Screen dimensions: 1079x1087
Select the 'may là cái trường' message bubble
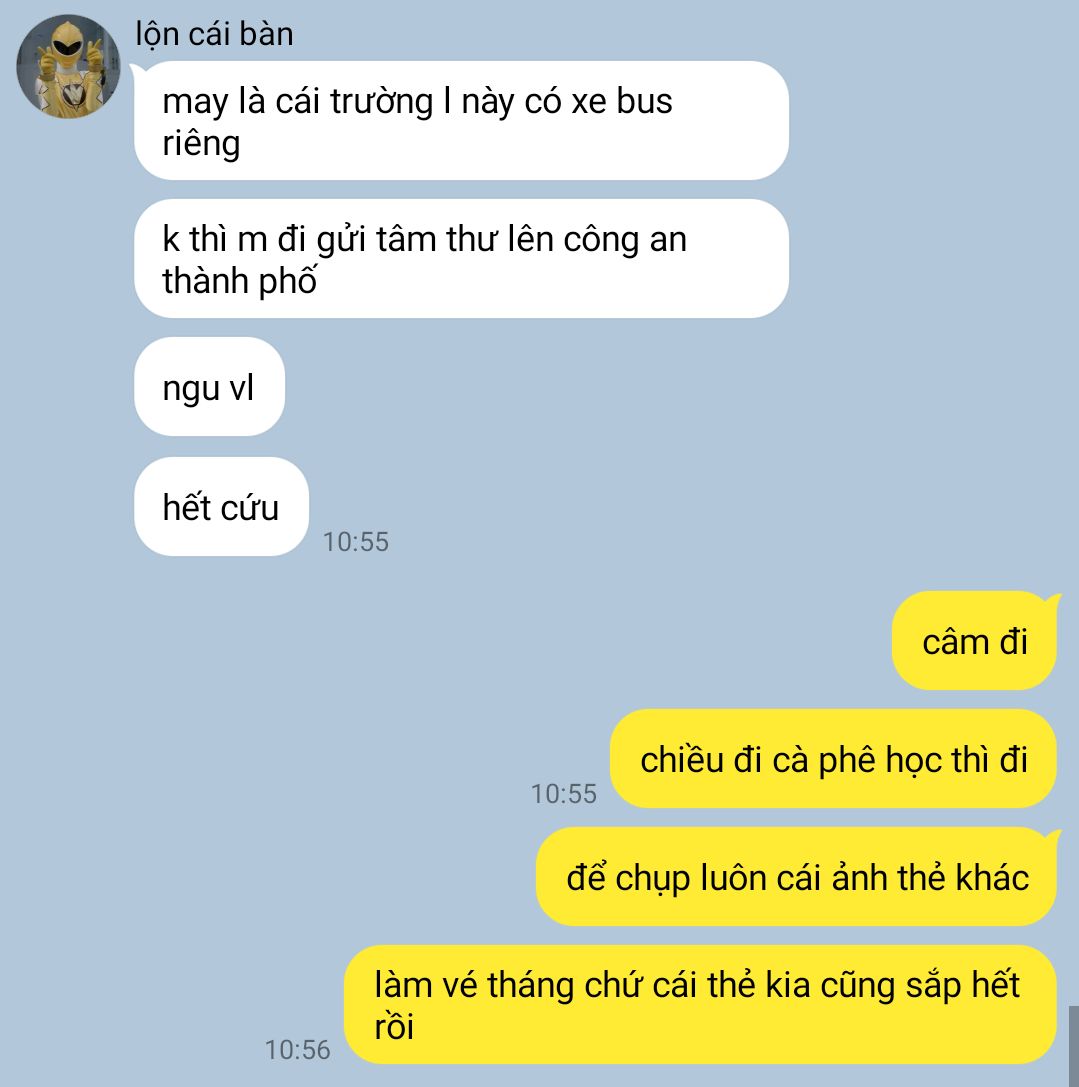(x=461, y=121)
